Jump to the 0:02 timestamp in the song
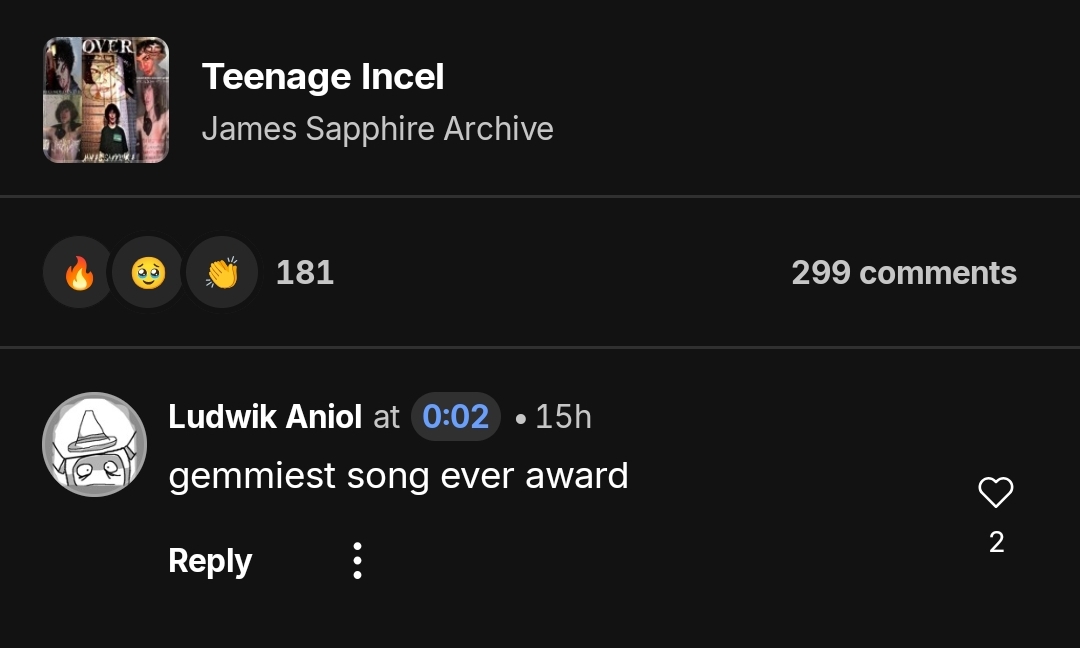This screenshot has height=648, width=1080. point(456,417)
